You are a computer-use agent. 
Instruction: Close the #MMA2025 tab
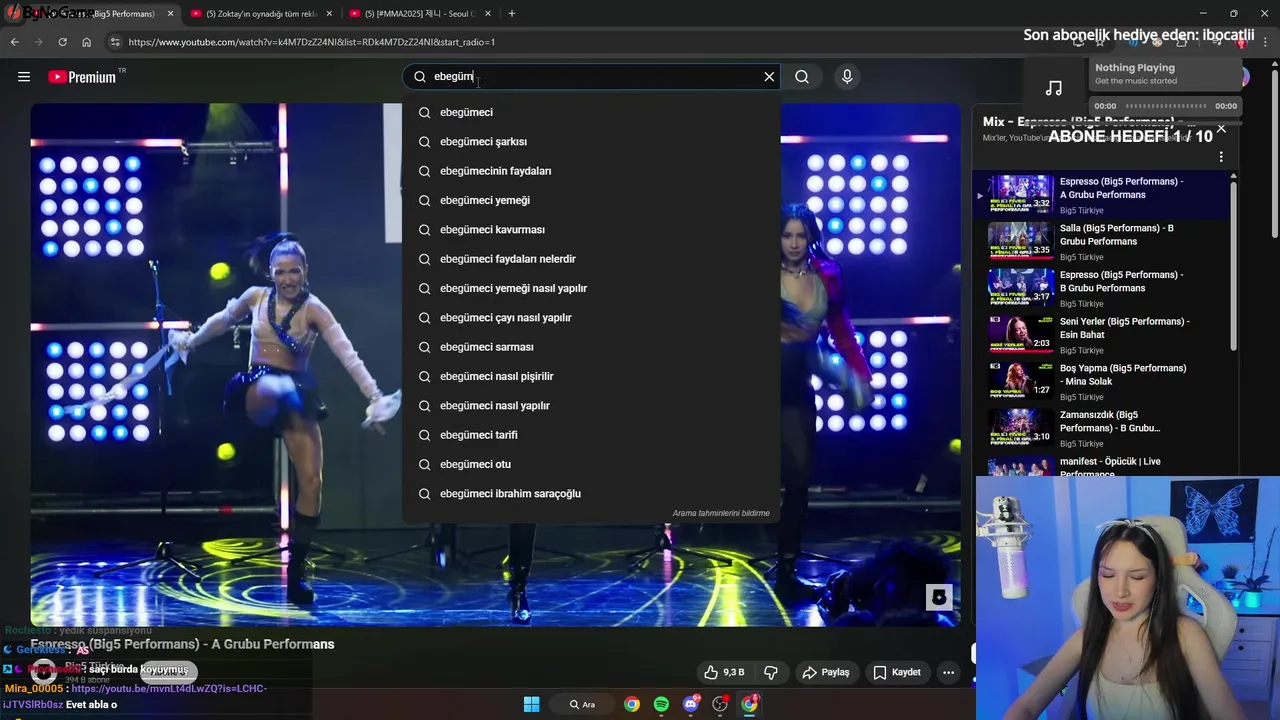click(x=489, y=14)
